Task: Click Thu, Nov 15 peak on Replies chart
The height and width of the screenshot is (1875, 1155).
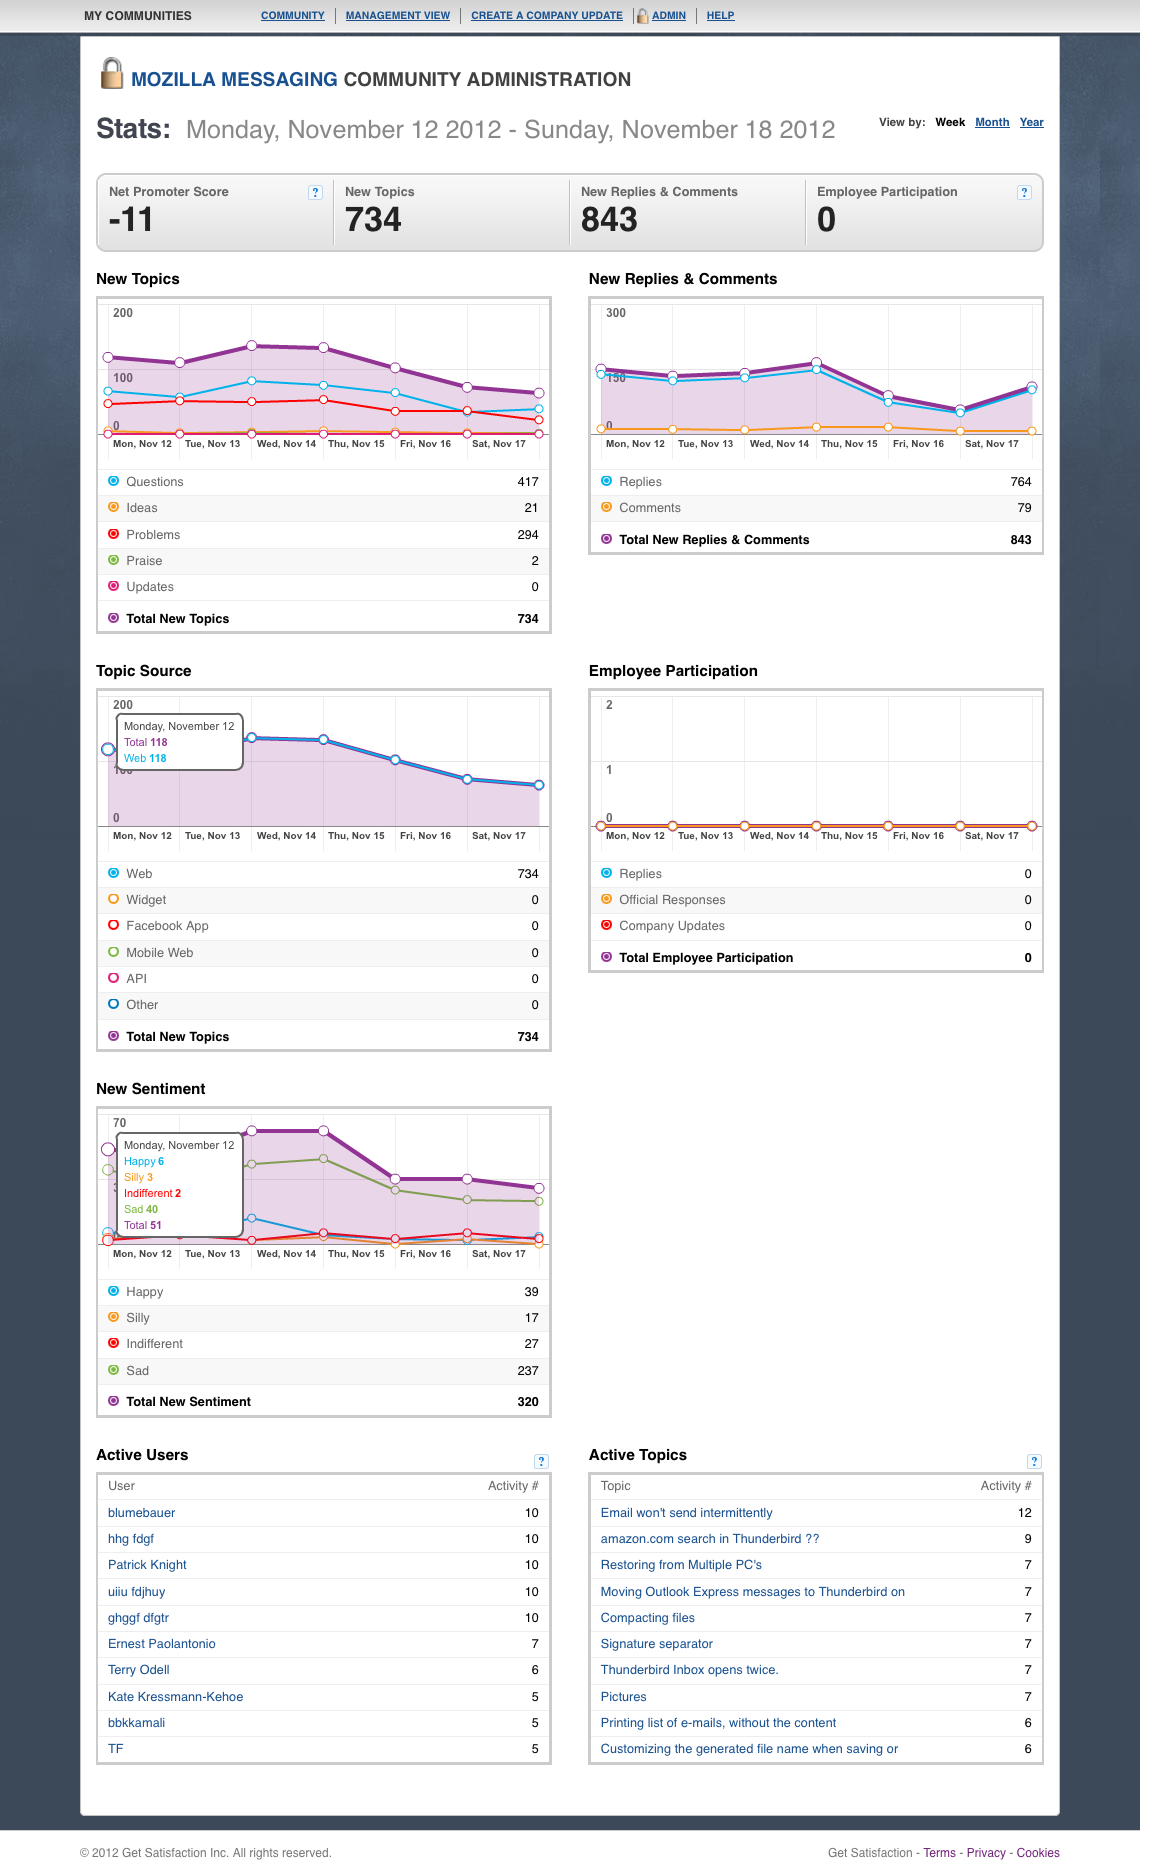Action: pos(817,362)
